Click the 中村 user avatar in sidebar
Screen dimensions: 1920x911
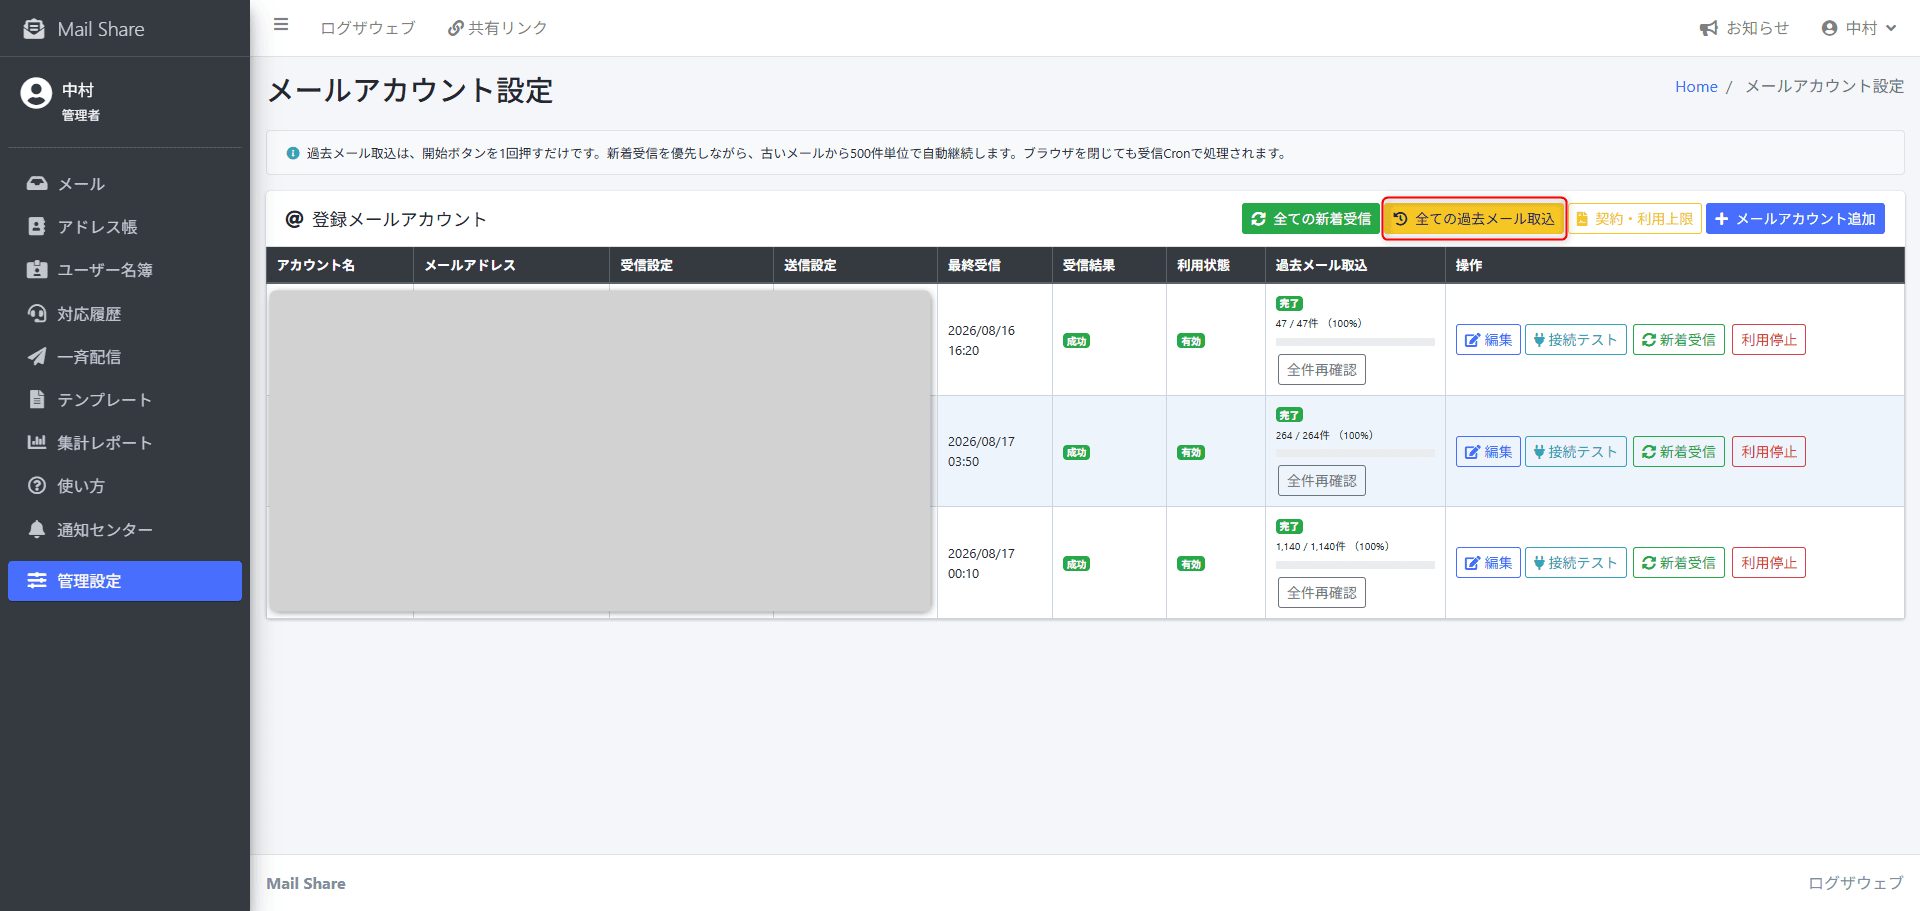pyautogui.click(x=36, y=93)
